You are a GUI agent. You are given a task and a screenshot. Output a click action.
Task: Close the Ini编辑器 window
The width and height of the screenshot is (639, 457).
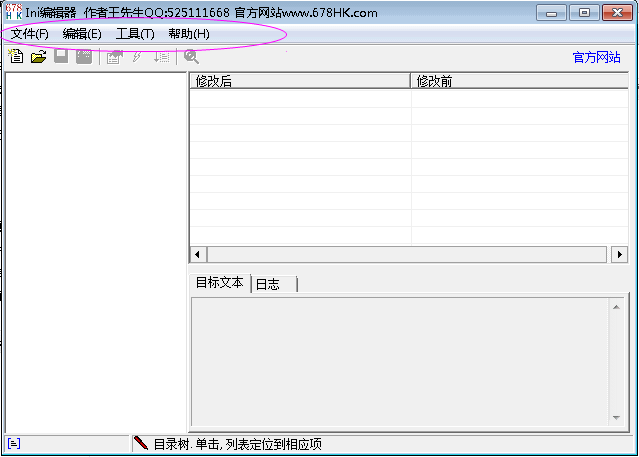click(617, 13)
